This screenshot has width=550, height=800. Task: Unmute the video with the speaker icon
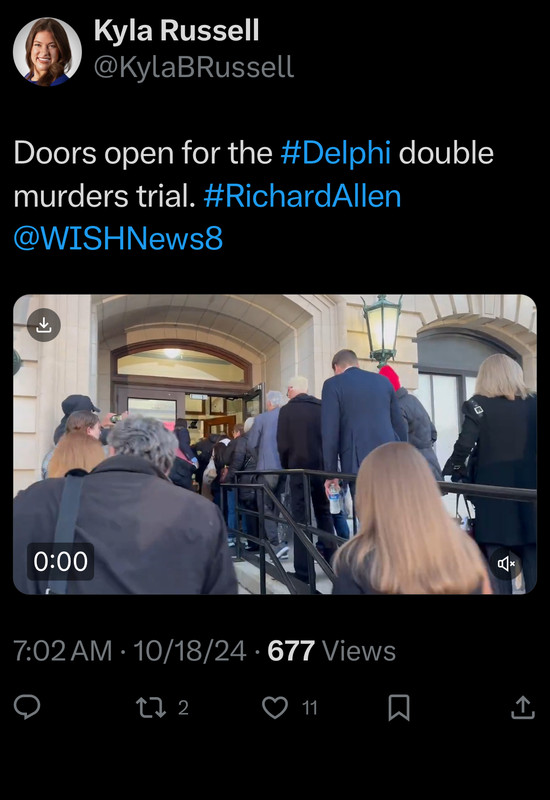pyautogui.click(x=506, y=563)
